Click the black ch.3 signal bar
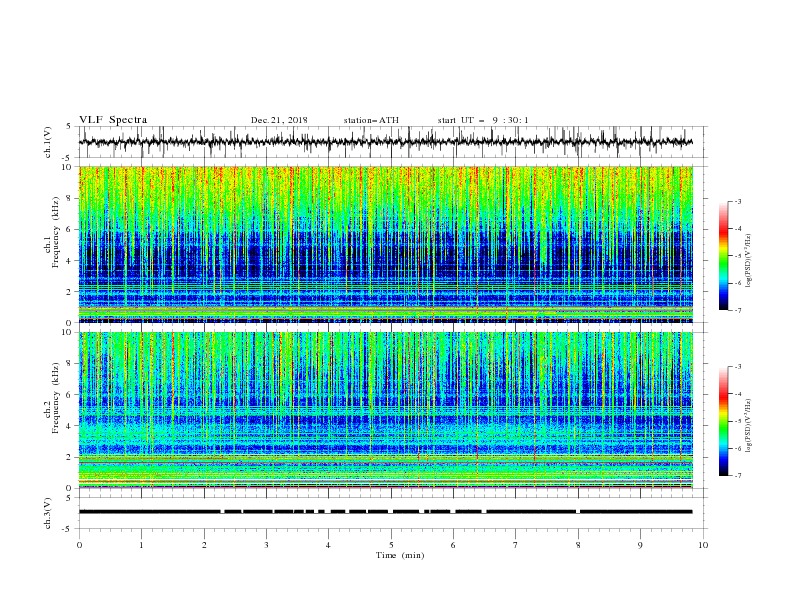The image size is (792, 612). (386, 512)
